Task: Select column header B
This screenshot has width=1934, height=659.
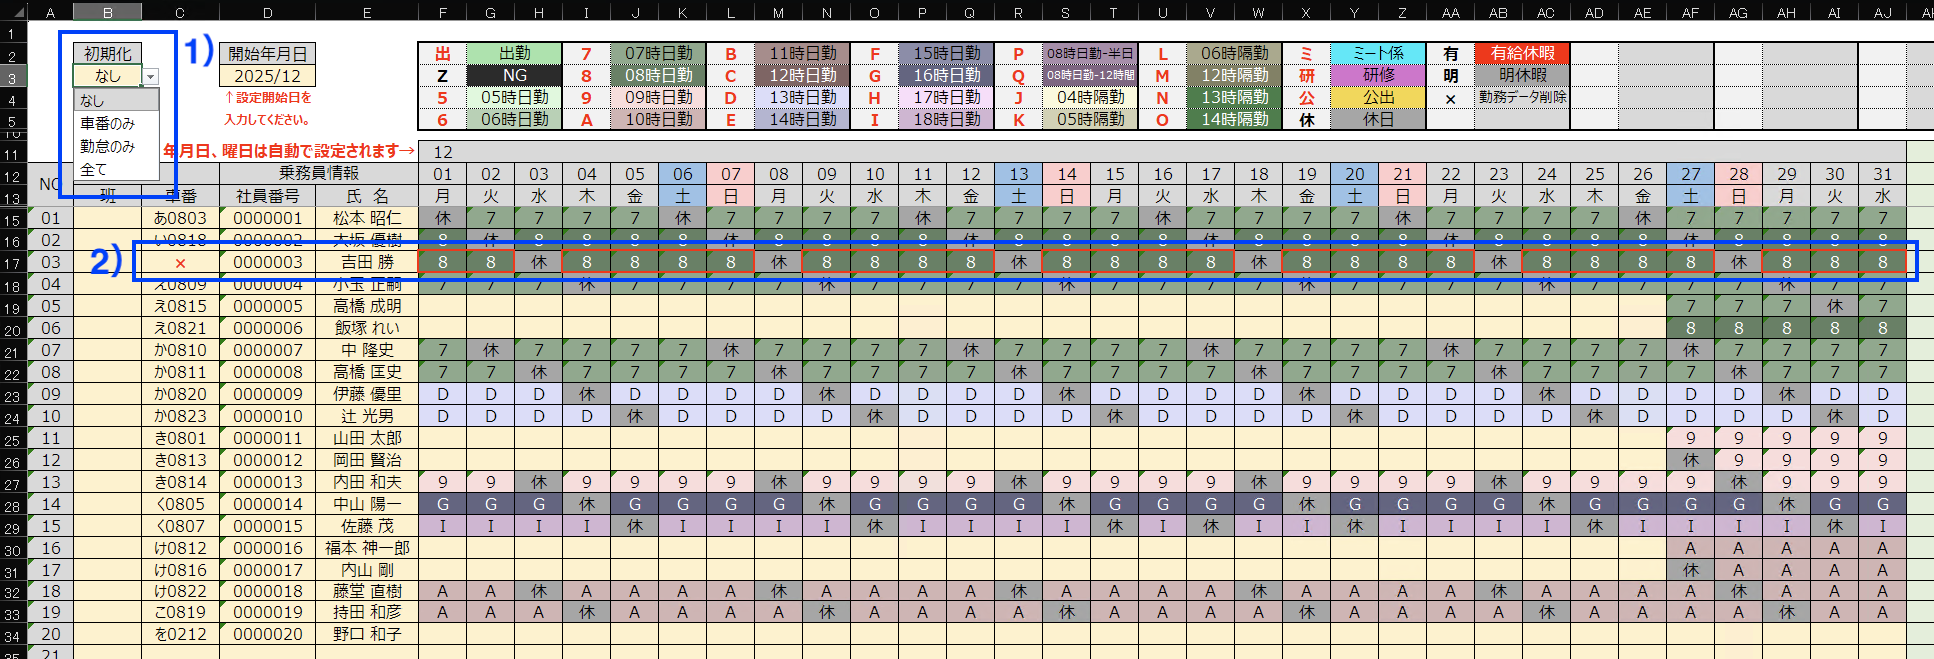Action: 108,12
